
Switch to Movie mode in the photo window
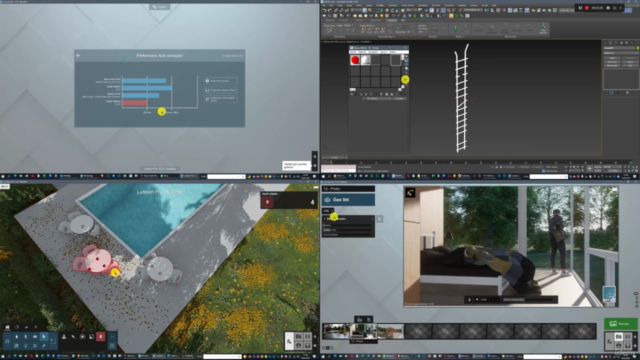(x=627, y=336)
